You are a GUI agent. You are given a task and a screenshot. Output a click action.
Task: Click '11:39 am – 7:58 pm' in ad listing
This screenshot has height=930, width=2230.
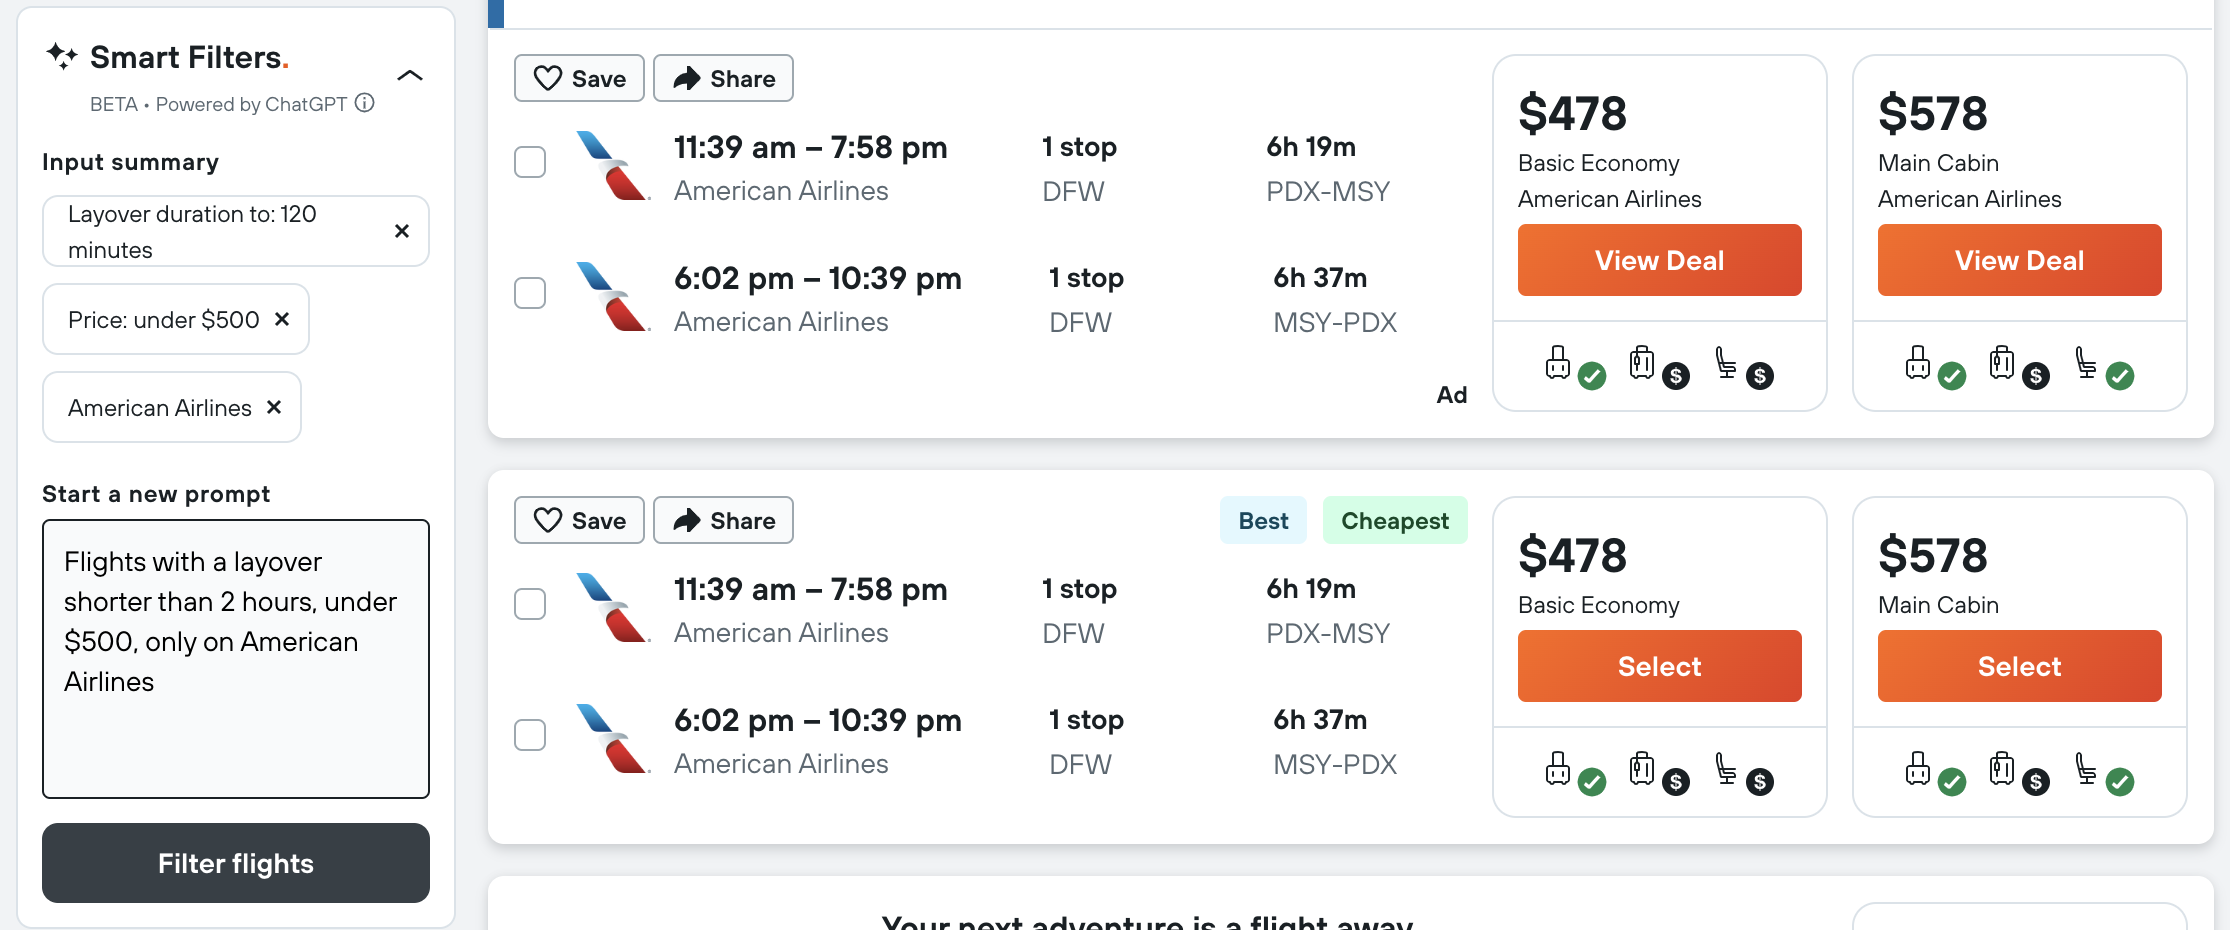tap(810, 148)
